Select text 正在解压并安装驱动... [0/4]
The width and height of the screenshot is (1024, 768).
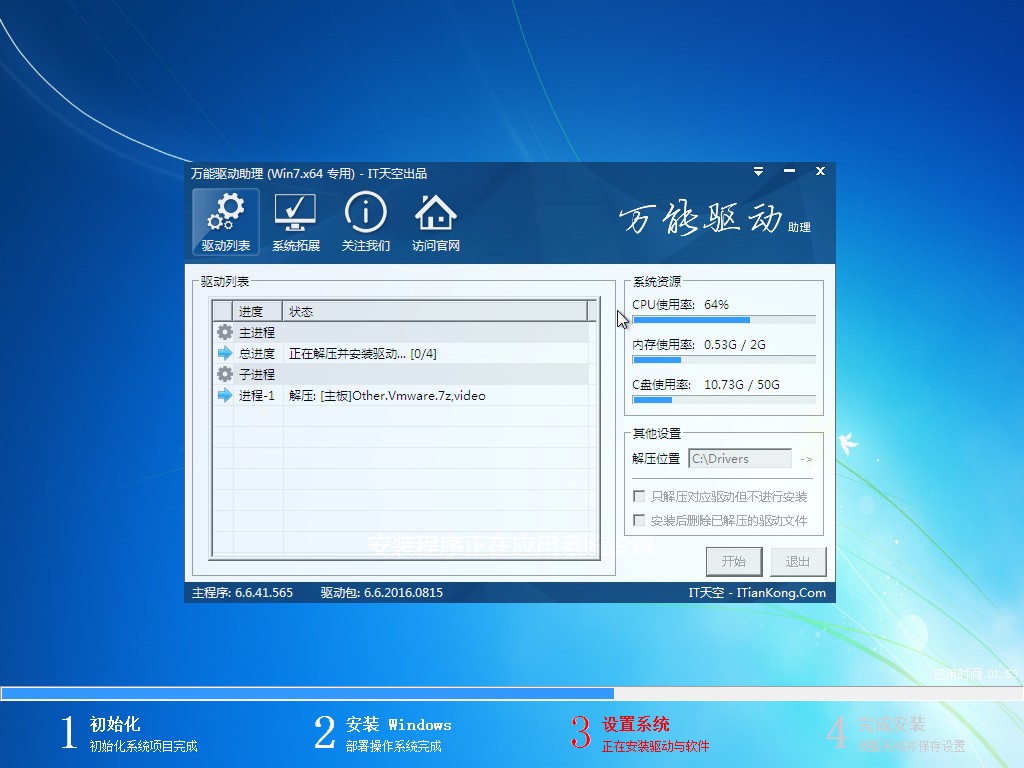[362, 354]
